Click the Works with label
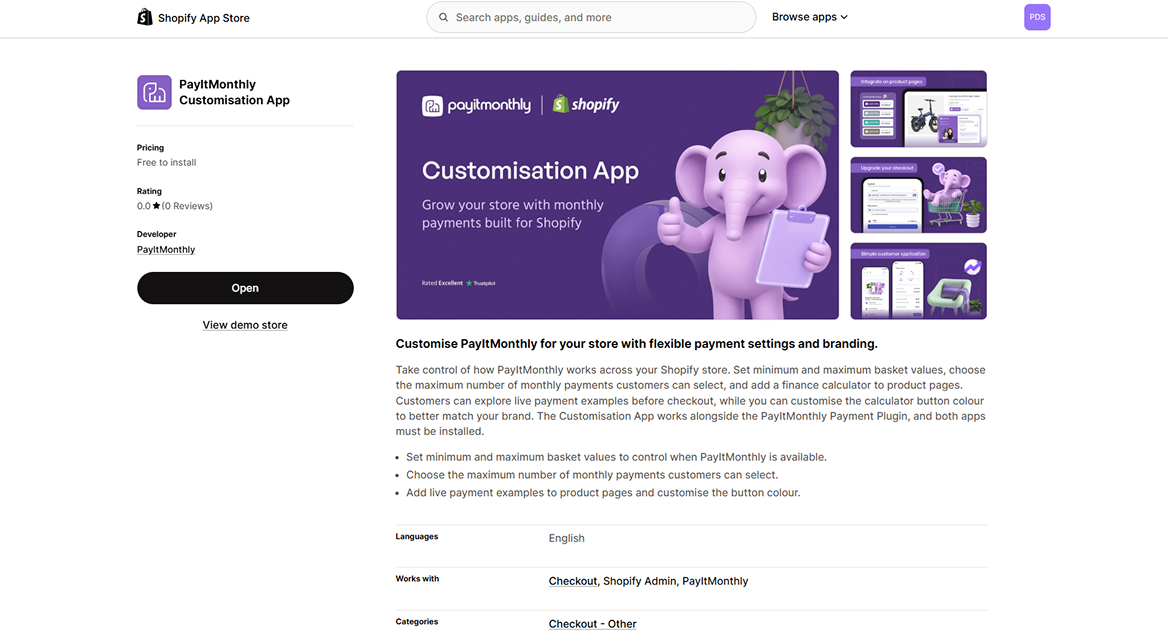This screenshot has width=1169, height=641. point(418,578)
